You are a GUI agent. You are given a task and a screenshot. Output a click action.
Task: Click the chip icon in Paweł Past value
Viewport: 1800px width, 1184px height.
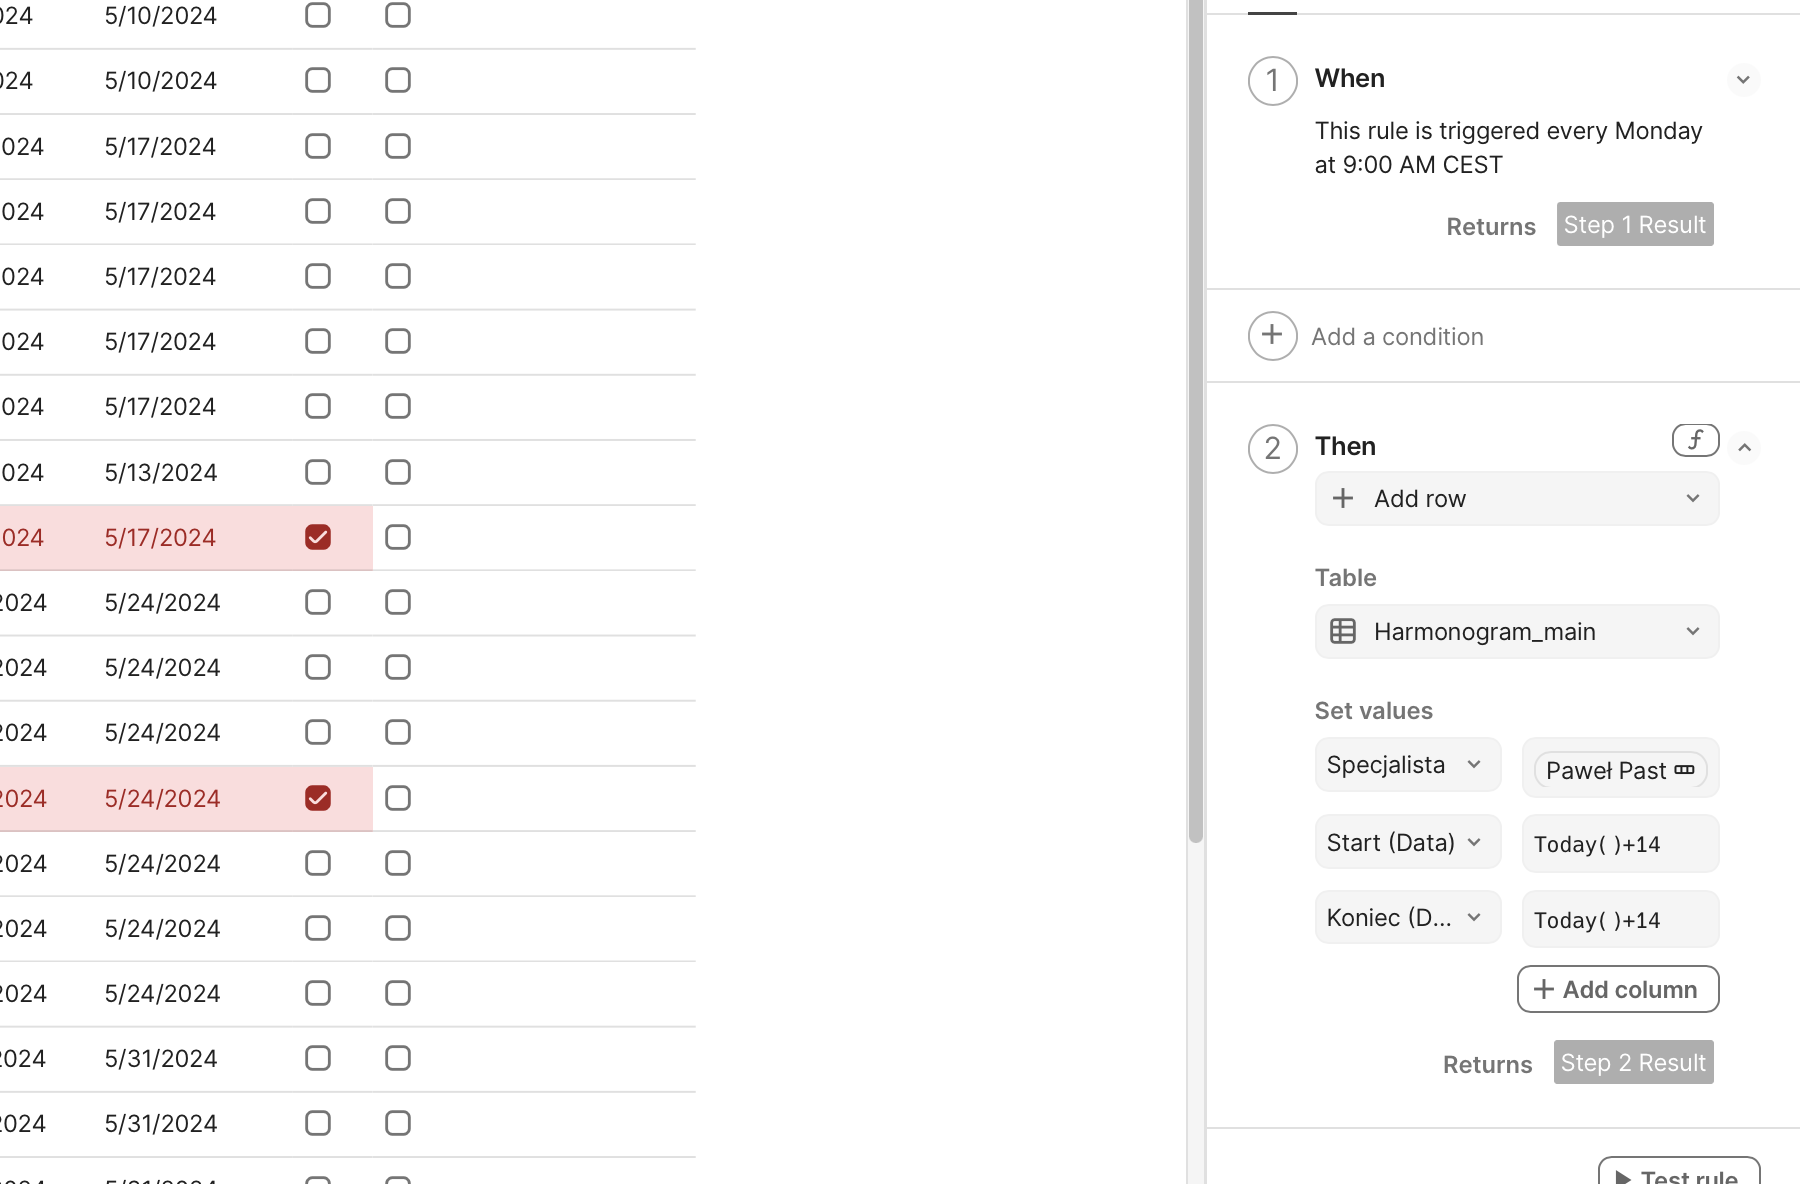click(x=1684, y=770)
